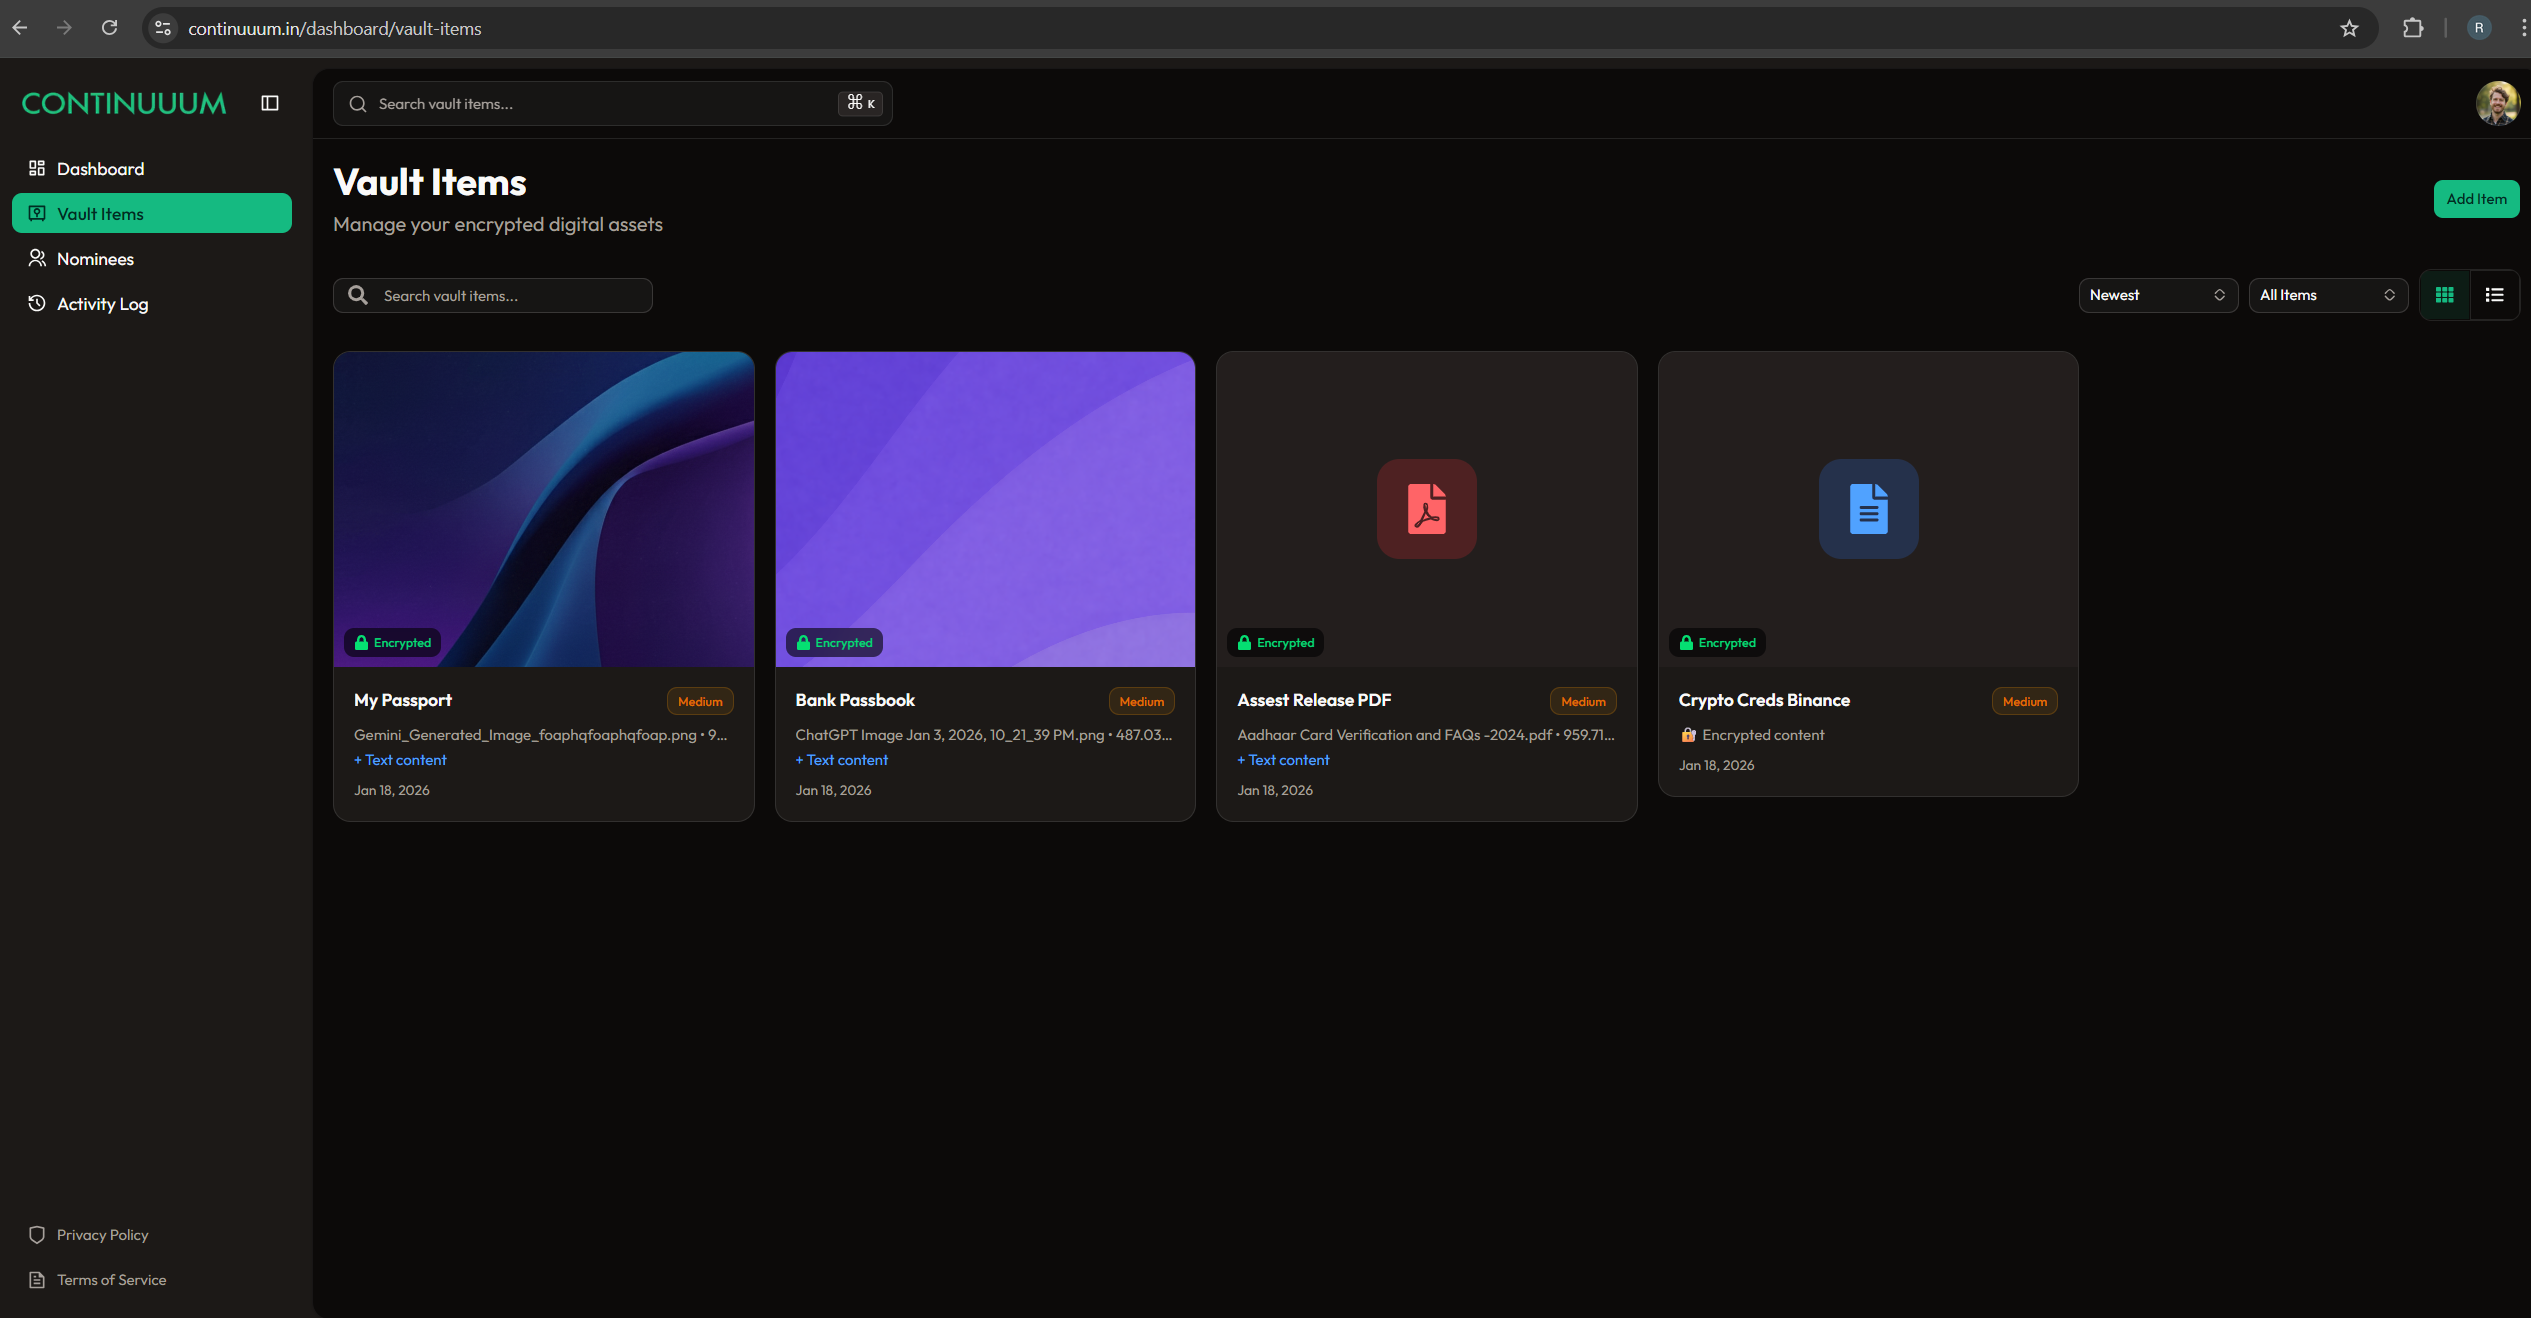Switch to grid view layout
Viewport: 2531px width, 1318px height.
[2444, 294]
